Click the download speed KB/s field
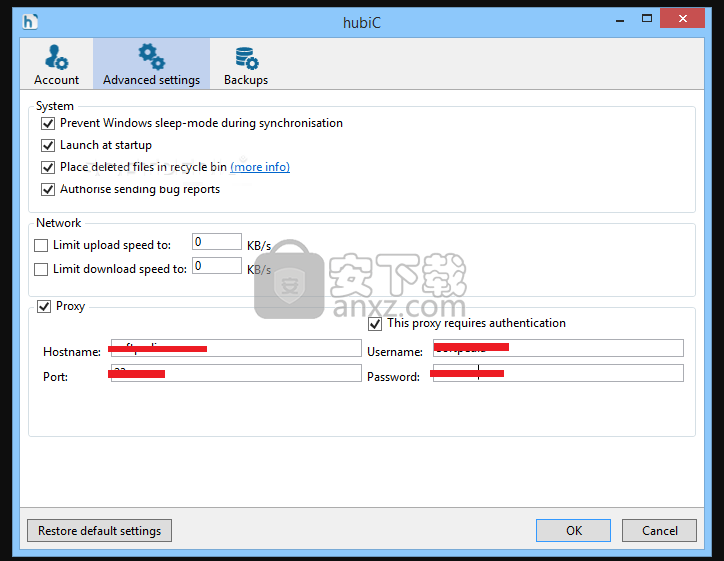The width and height of the screenshot is (724, 561). click(217, 266)
